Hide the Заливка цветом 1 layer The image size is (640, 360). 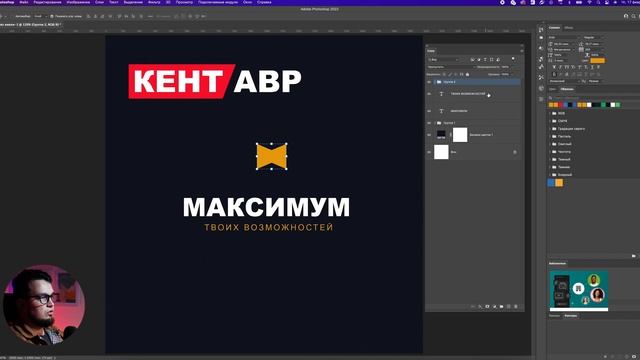point(429,135)
